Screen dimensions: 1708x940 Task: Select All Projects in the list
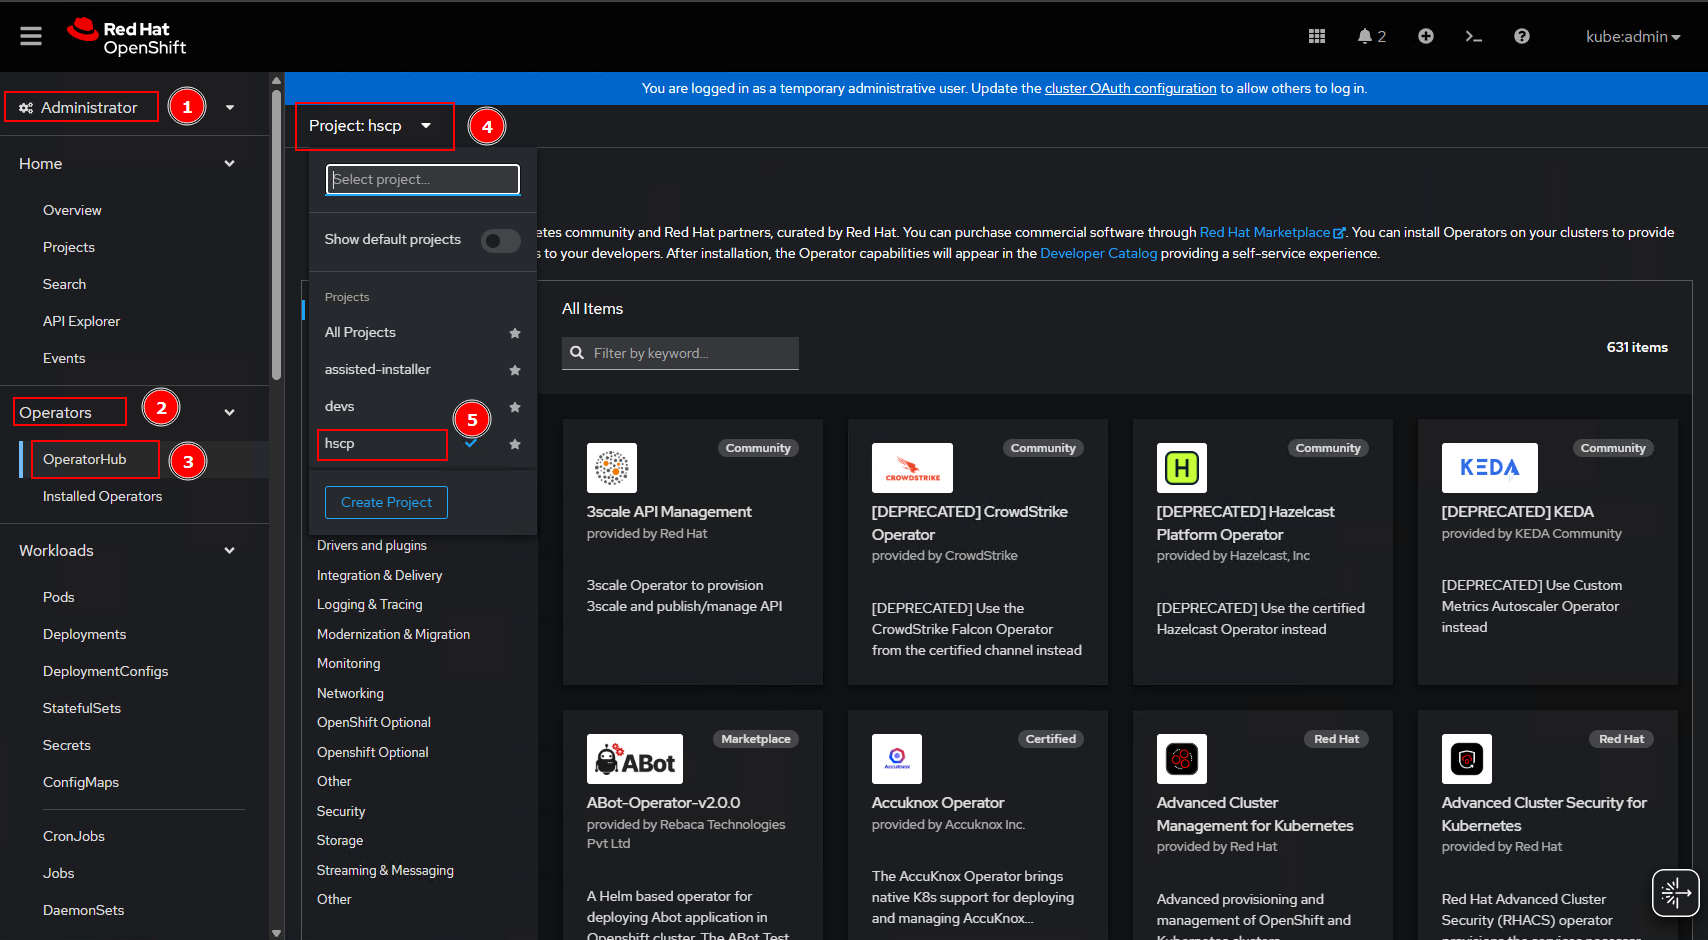[360, 333]
